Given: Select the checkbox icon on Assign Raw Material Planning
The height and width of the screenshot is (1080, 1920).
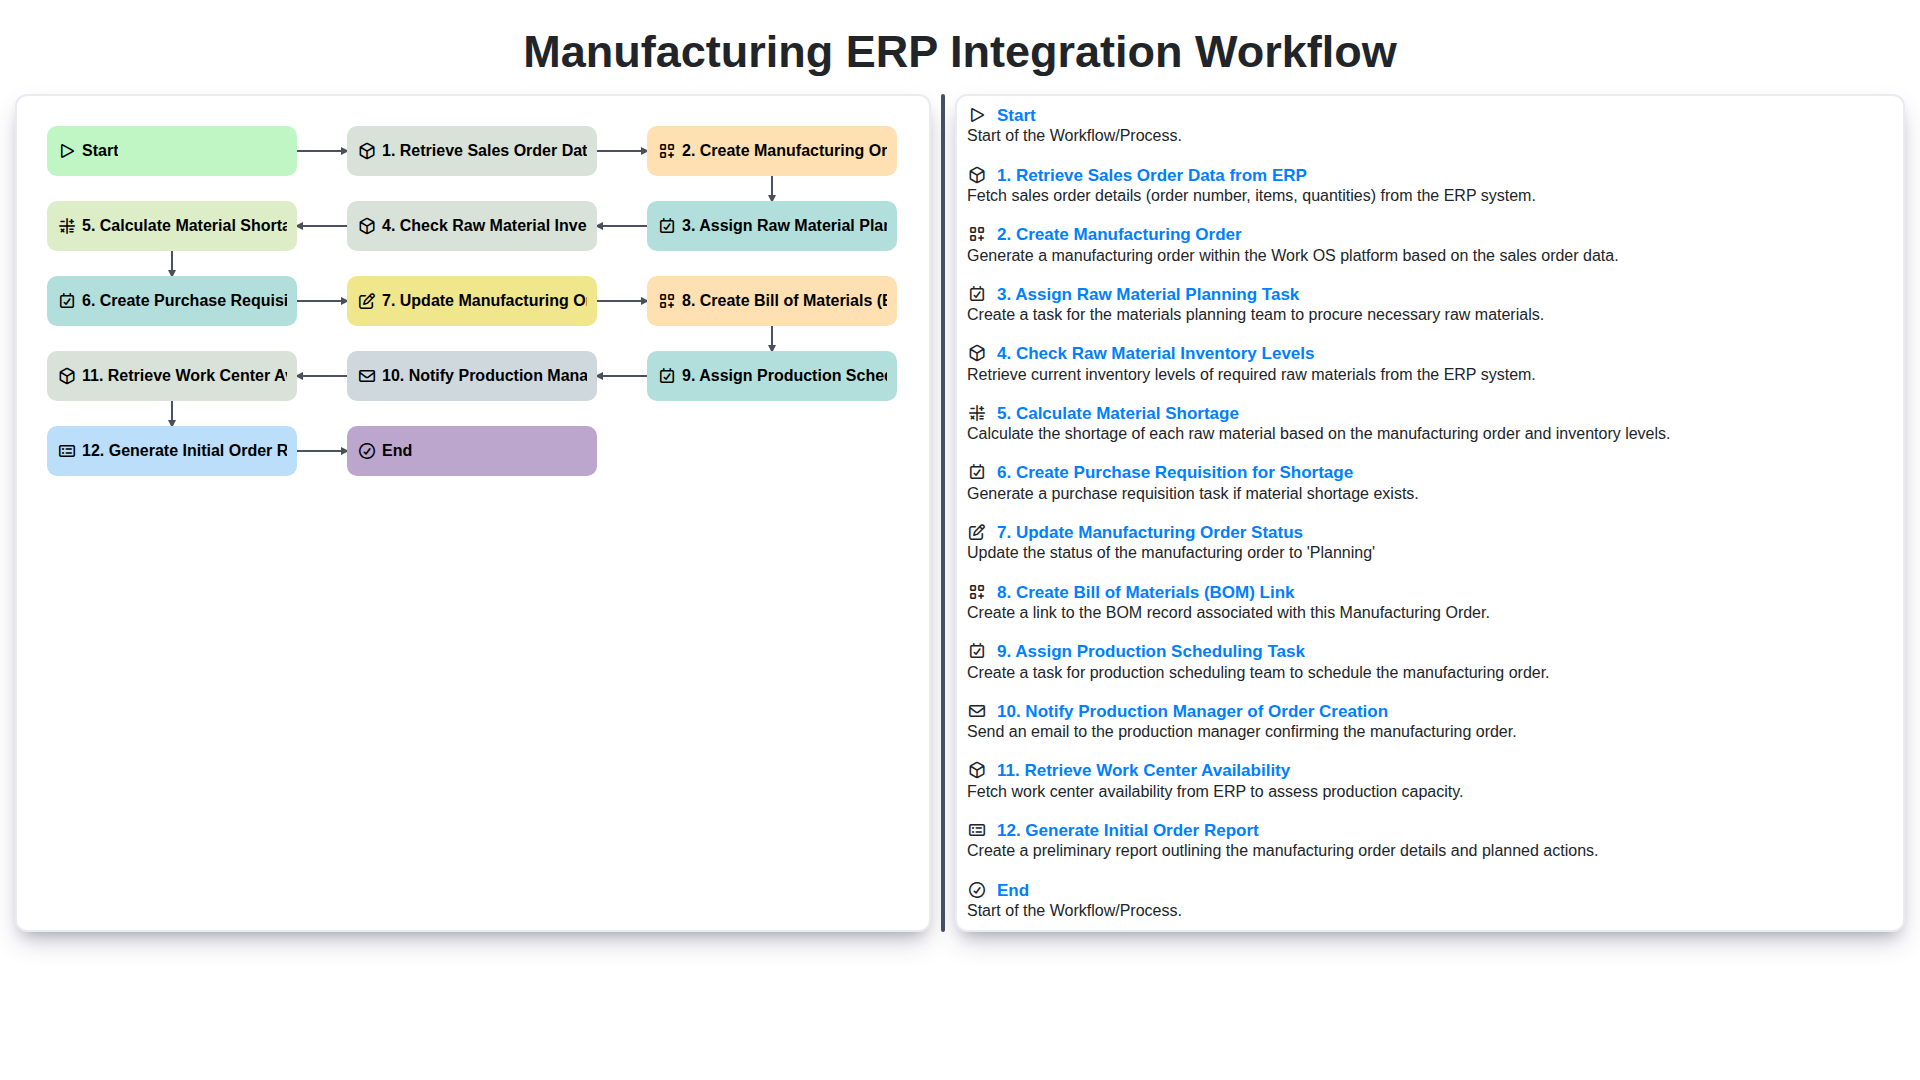Looking at the screenshot, I should point(666,226).
